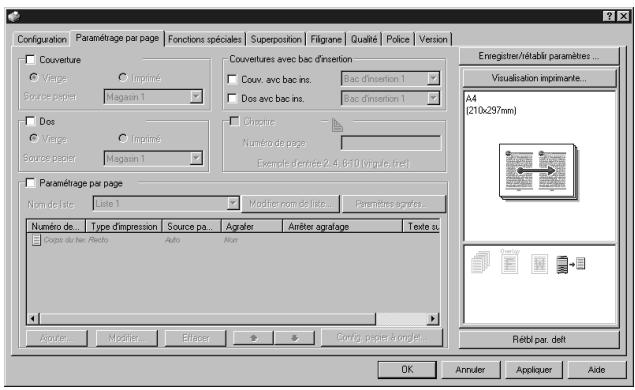Open the Superposition tab

[x=276, y=39]
